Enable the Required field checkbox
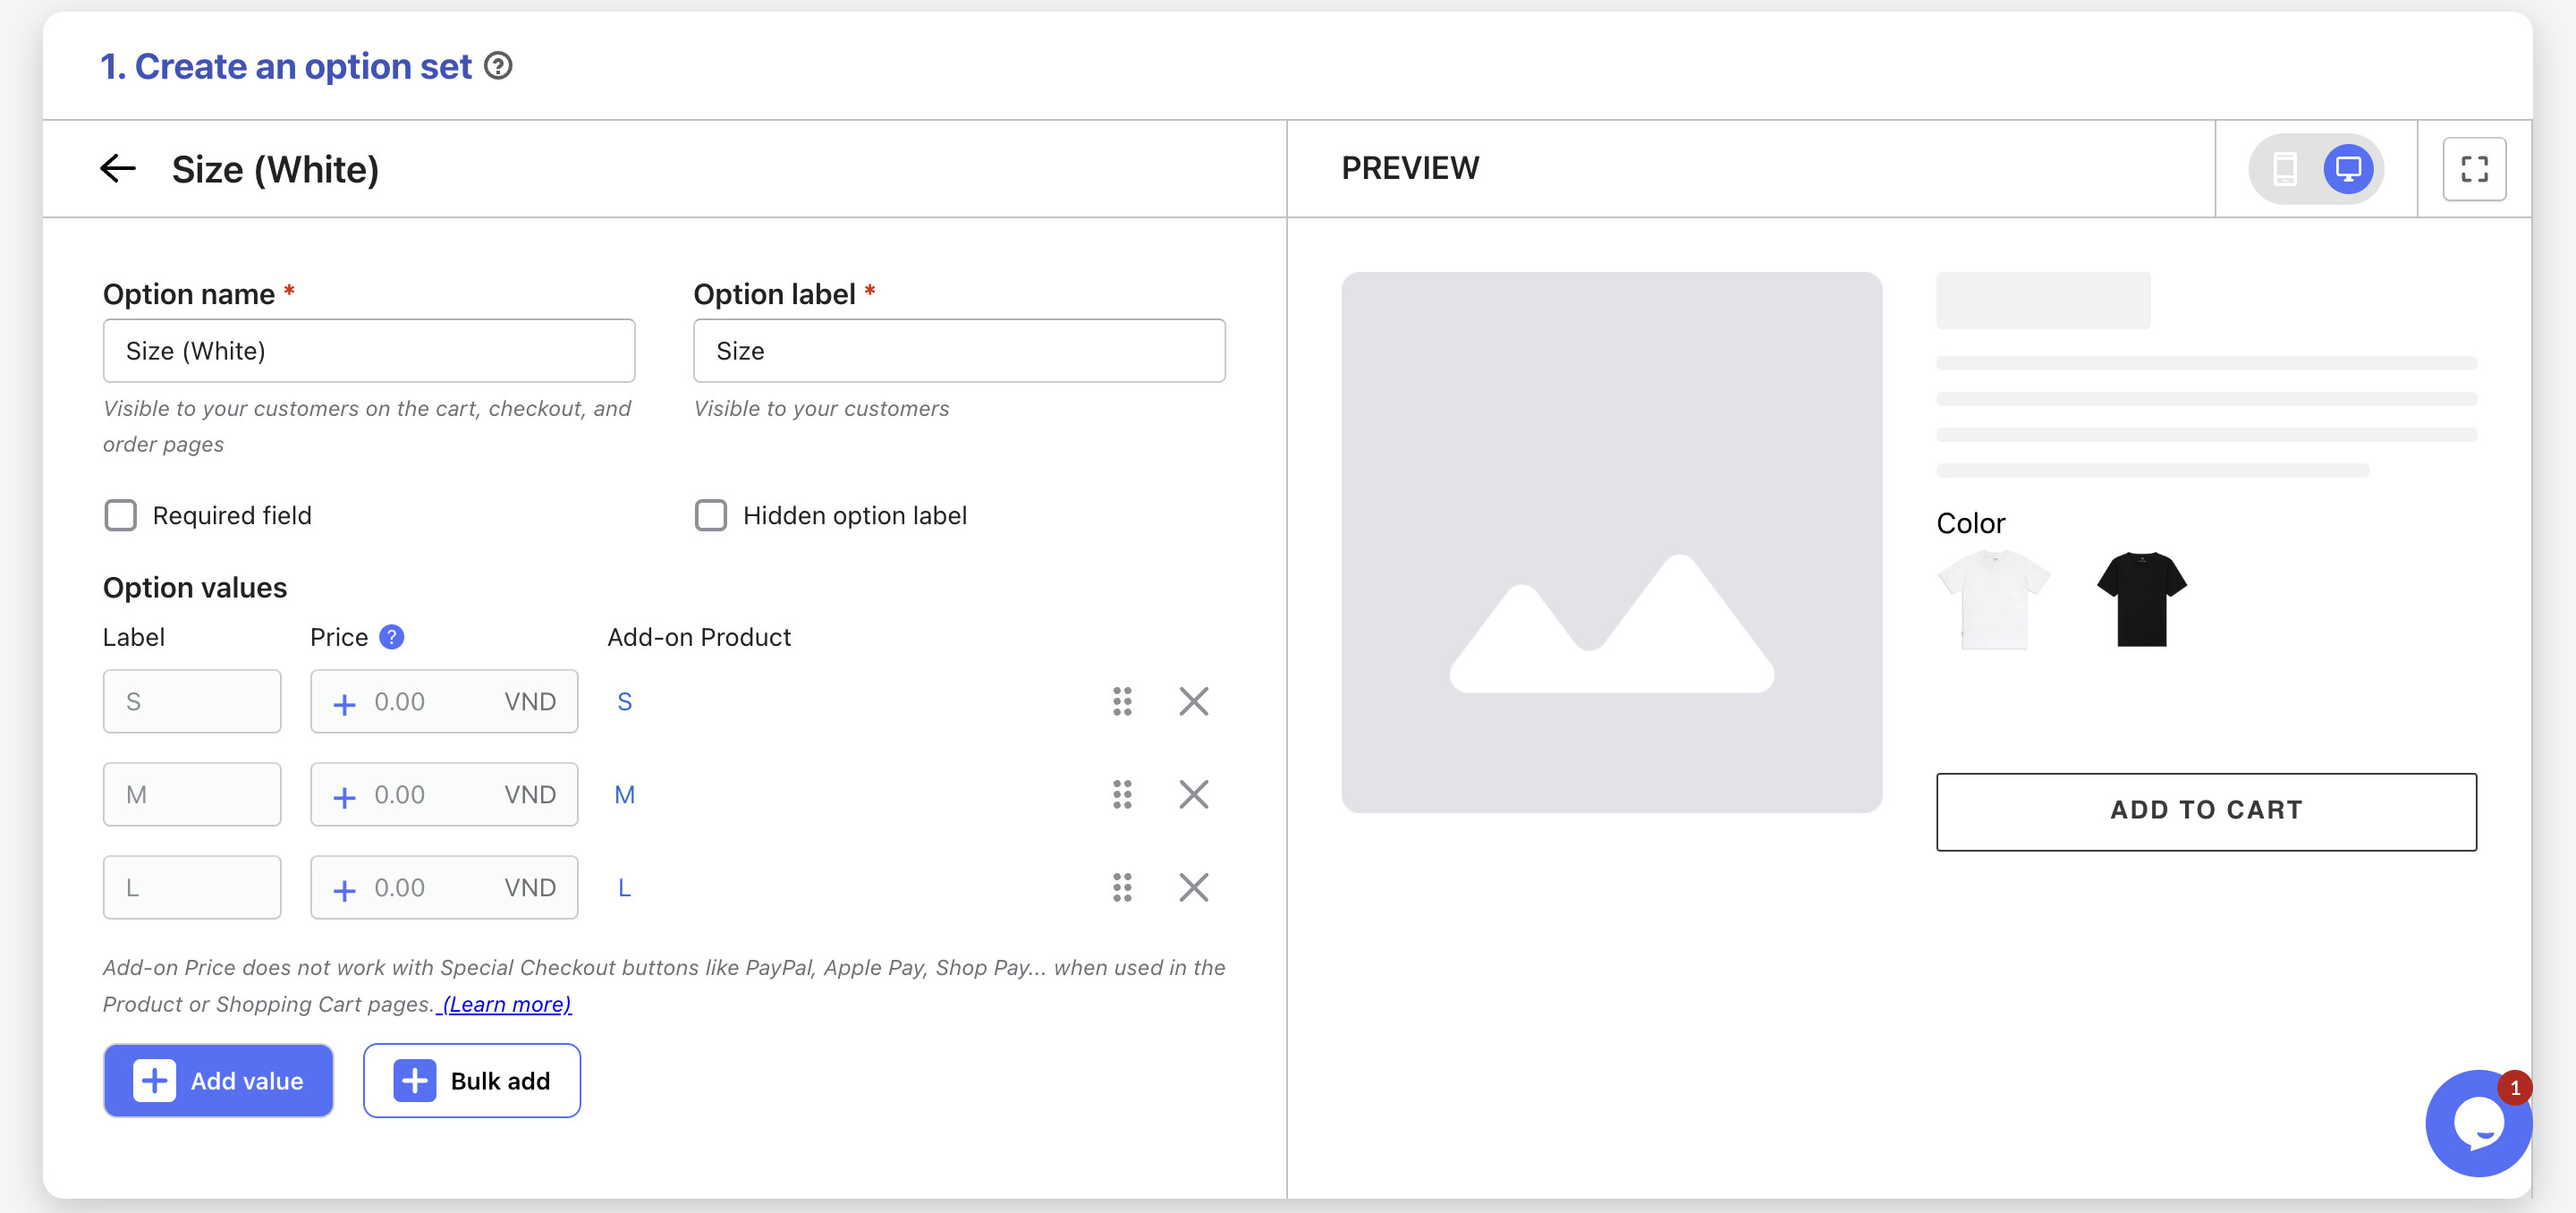The height and width of the screenshot is (1213, 2576). tap(121, 516)
